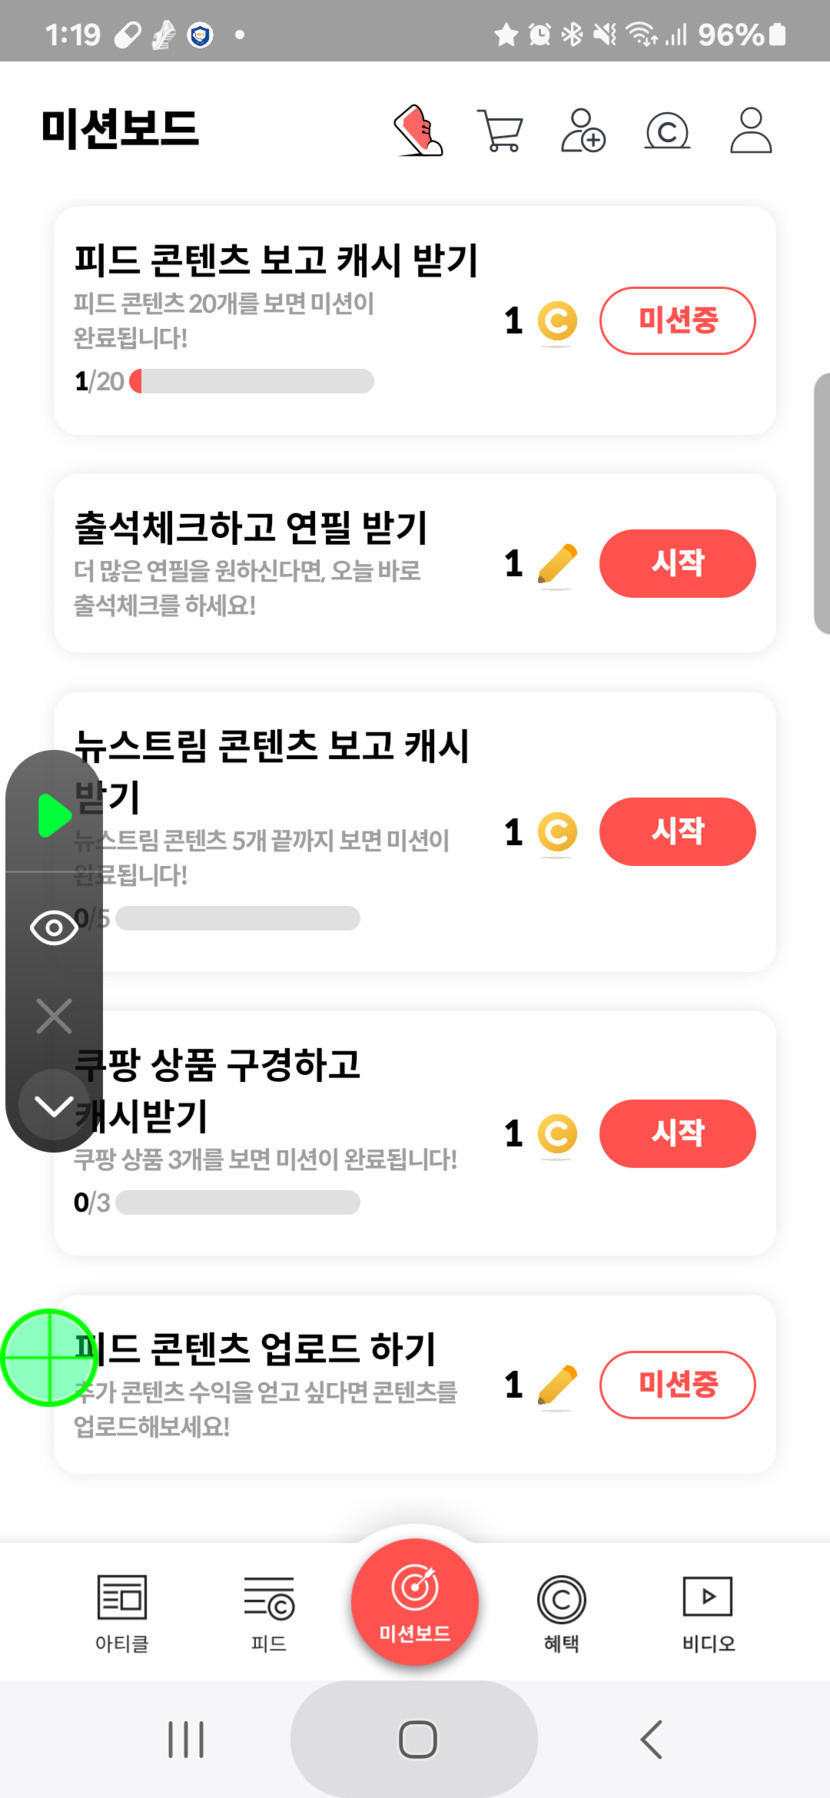Start the 쿠팡 상품 구경하고 캐시받기 mission
This screenshot has width=830, height=1798.
677,1133
